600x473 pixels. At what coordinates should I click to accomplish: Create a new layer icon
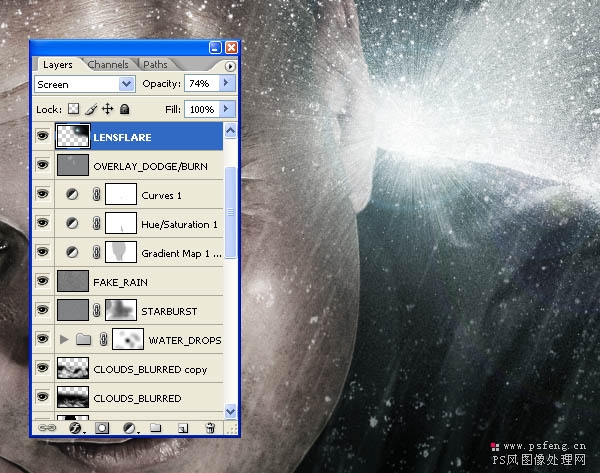pyautogui.click(x=183, y=428)
